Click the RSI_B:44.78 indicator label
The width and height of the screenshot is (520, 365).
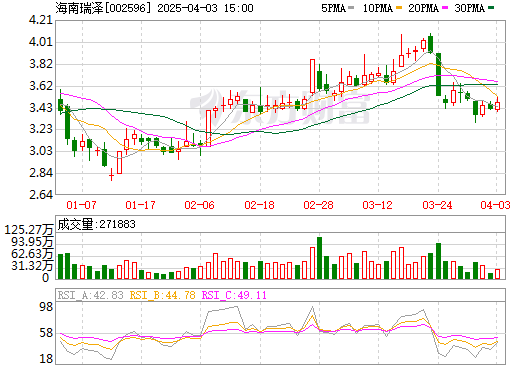162,295
